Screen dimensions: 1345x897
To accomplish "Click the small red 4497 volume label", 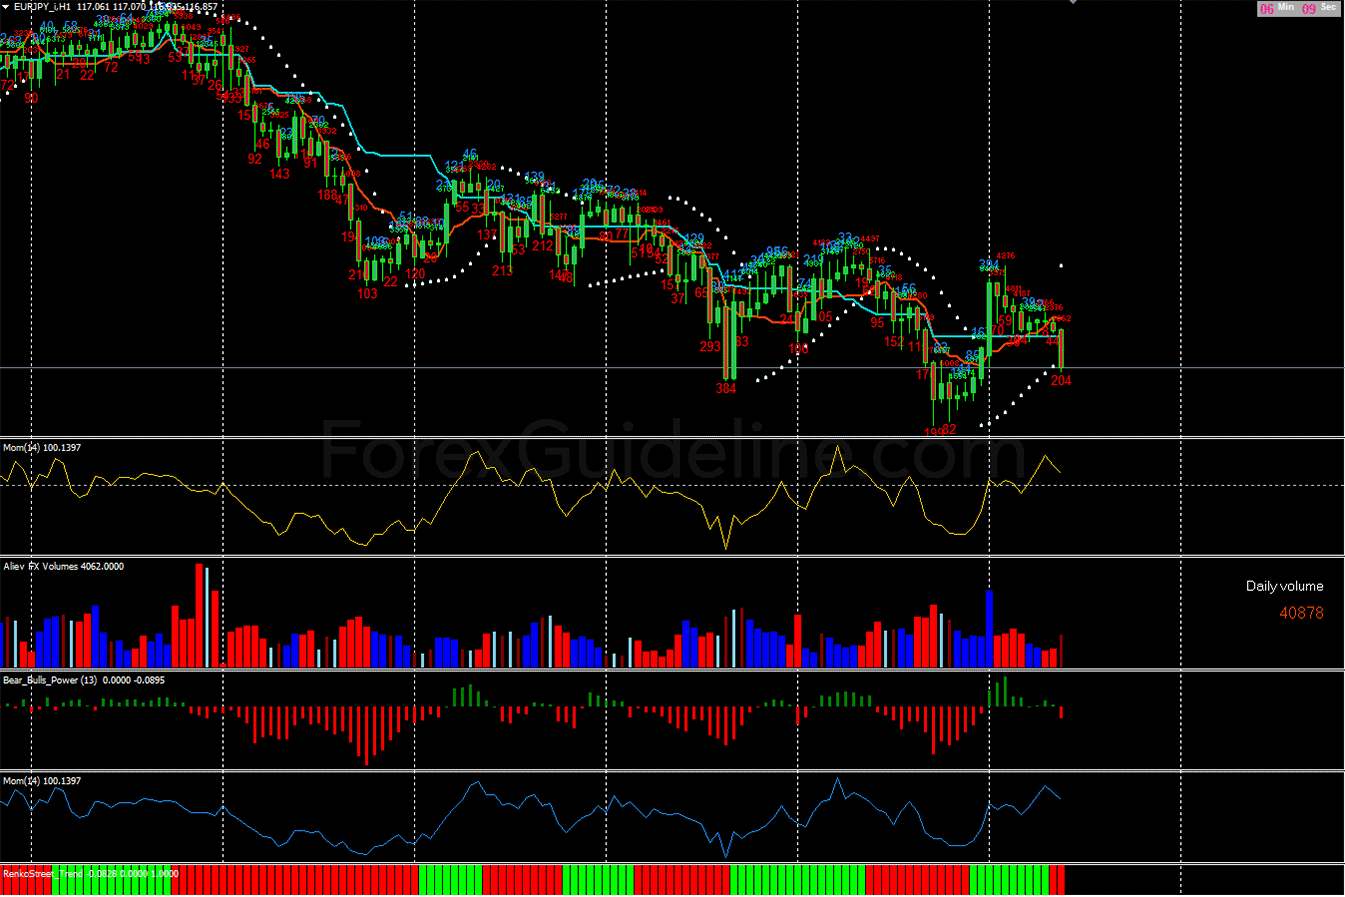I will [x=870, y=239].
